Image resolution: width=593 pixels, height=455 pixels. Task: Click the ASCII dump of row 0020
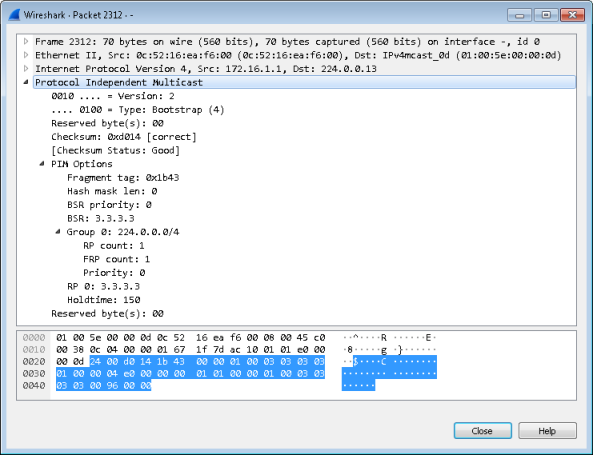coord(389,362)
